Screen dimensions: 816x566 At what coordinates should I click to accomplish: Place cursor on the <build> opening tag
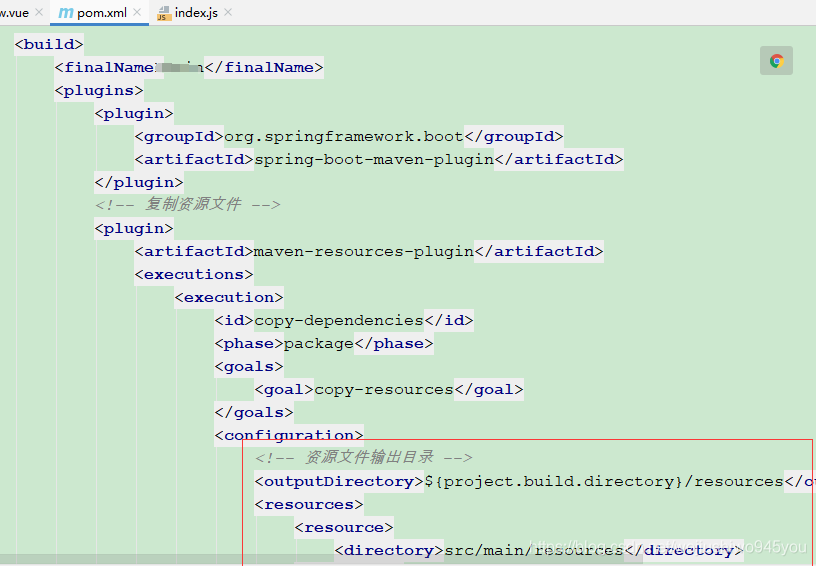[49, 44]
